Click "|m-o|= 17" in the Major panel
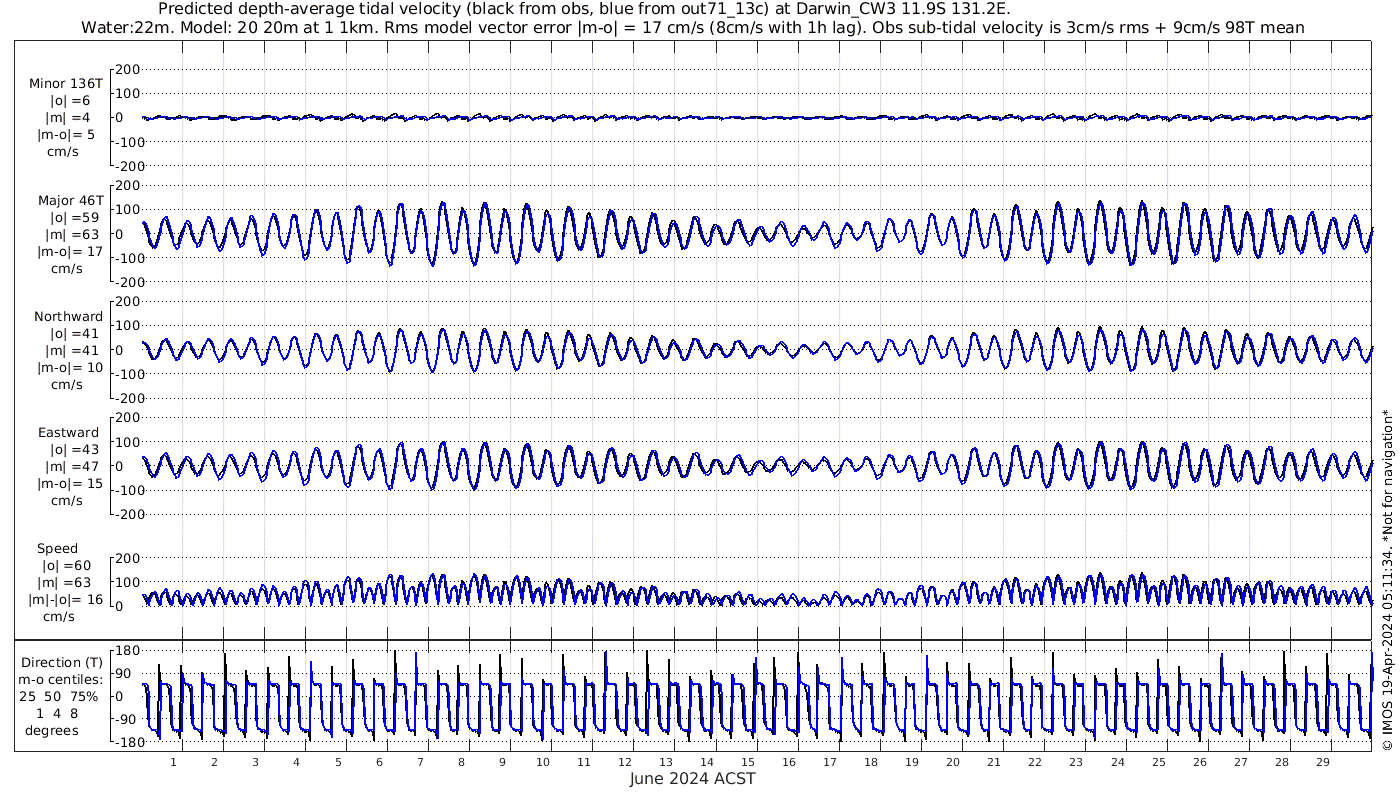Screen dimensions: 1400x800 click(x=70, y=252)
